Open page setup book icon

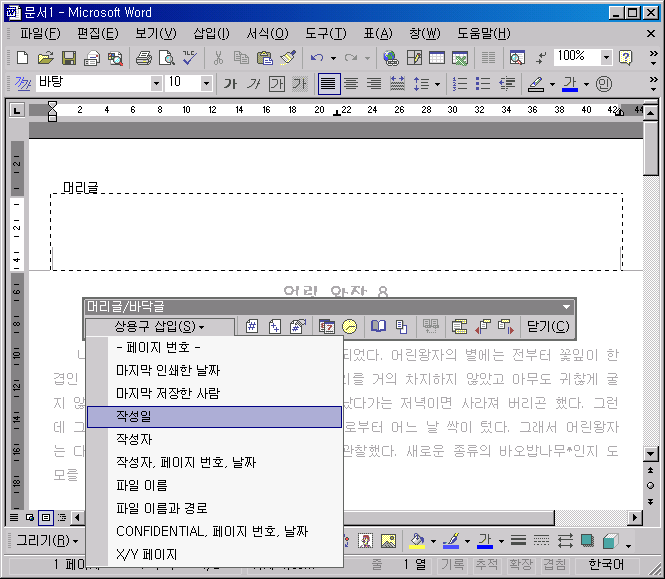point(378,327)
